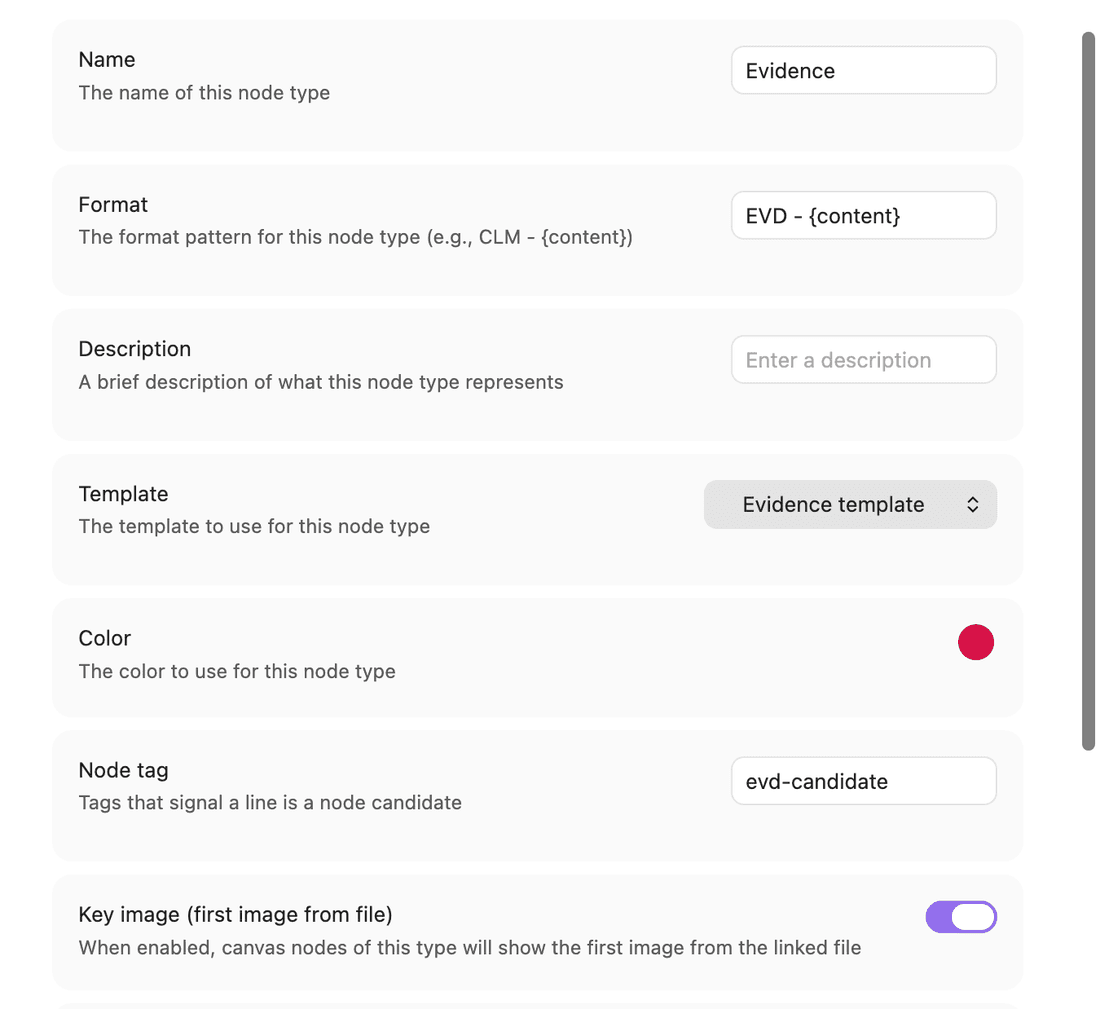Click the format pattern help text
Image resolution: width=1100 pixels, height=1009 pixels.
point(356,237)
